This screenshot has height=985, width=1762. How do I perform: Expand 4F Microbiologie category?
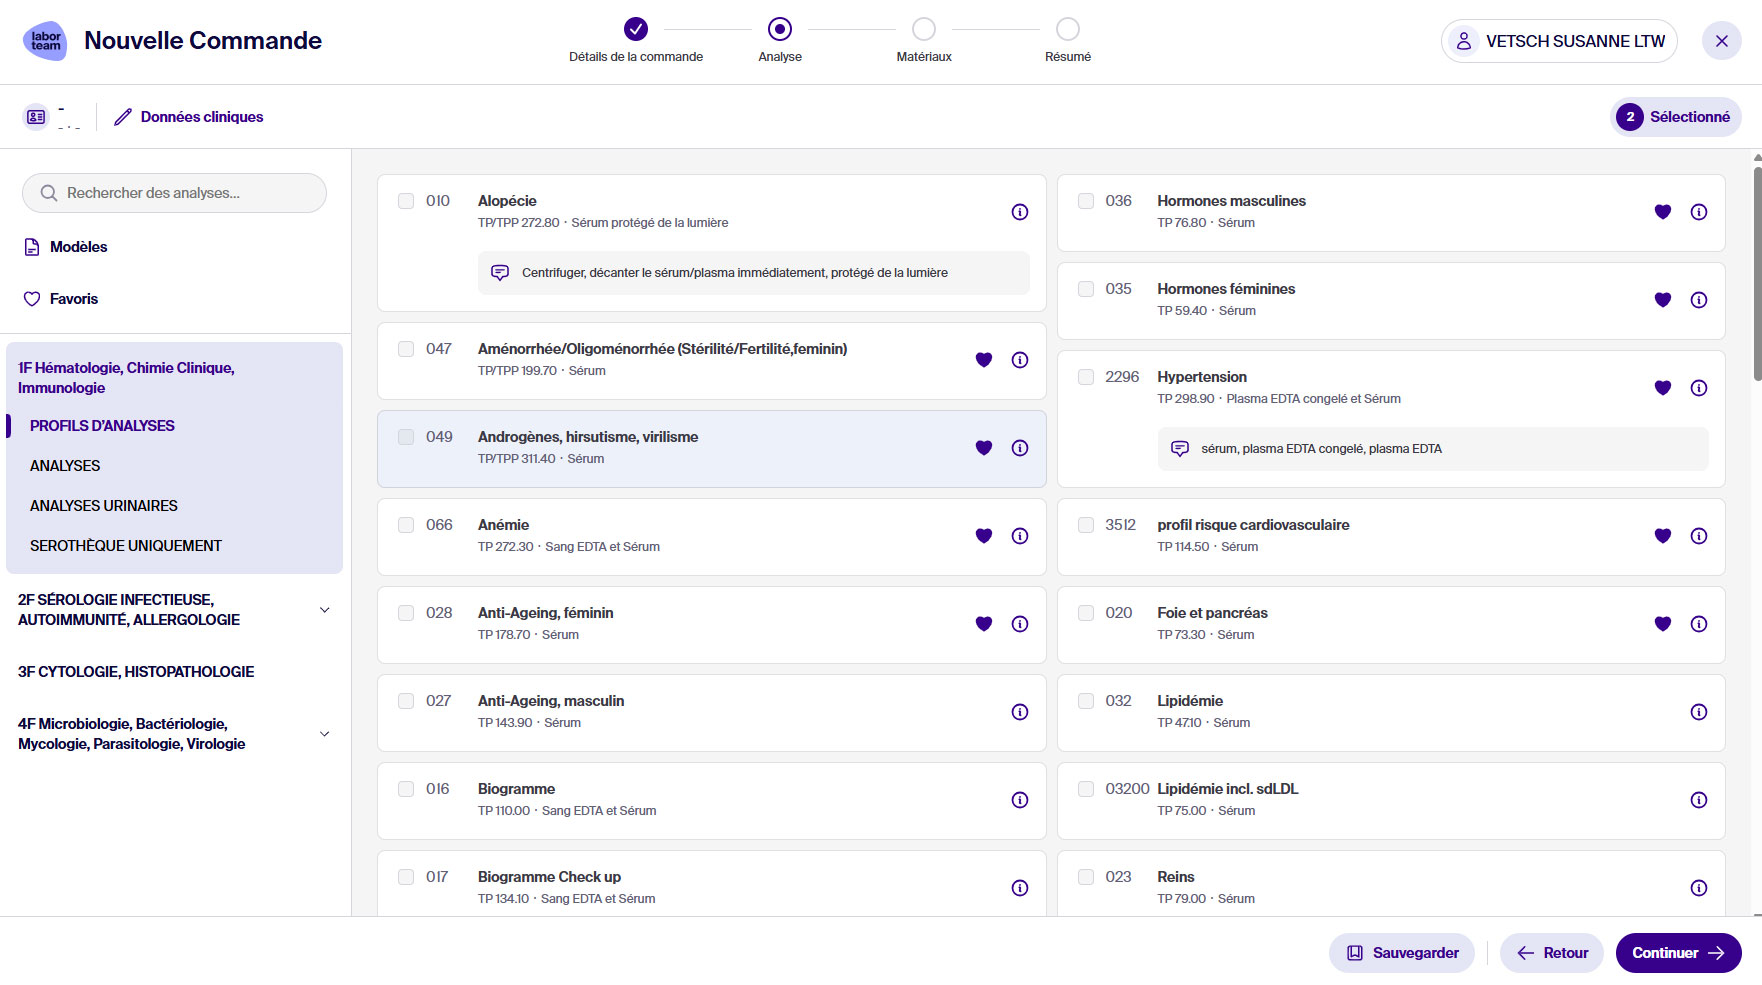(x=324, y=734)
